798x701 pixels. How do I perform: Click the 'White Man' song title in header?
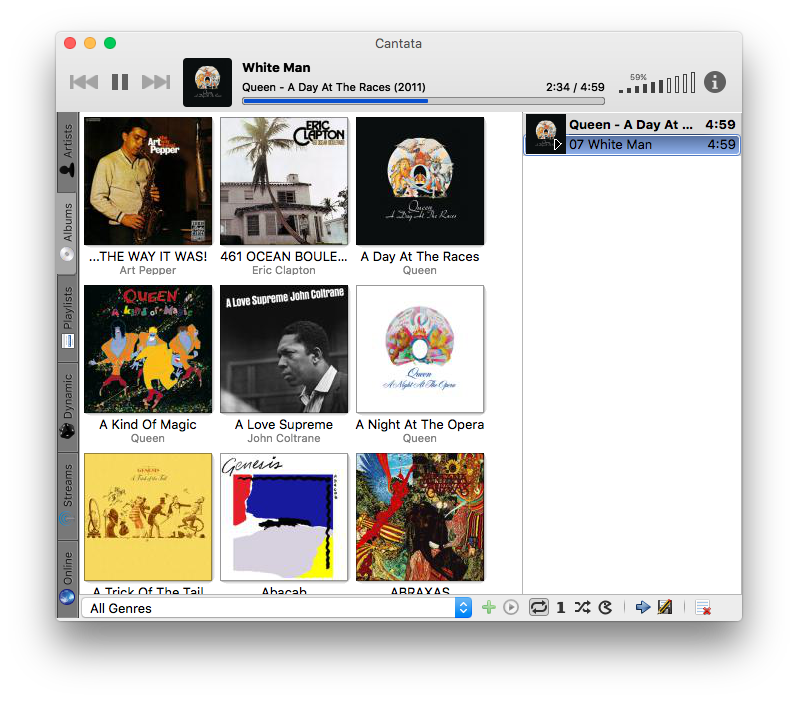click(276, 67)
